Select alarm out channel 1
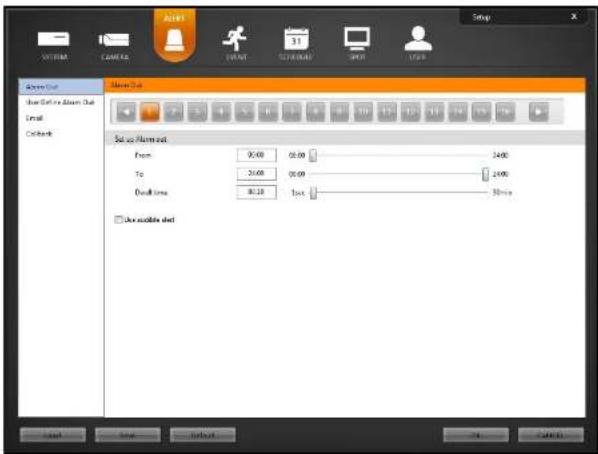 (150, 112)
